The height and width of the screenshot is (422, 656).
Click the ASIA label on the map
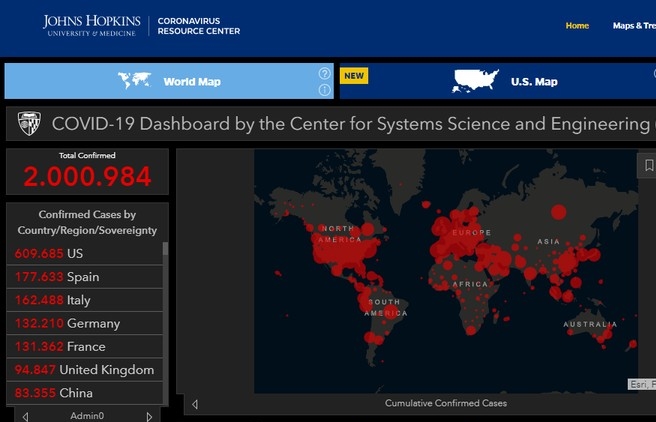(548, 242)
